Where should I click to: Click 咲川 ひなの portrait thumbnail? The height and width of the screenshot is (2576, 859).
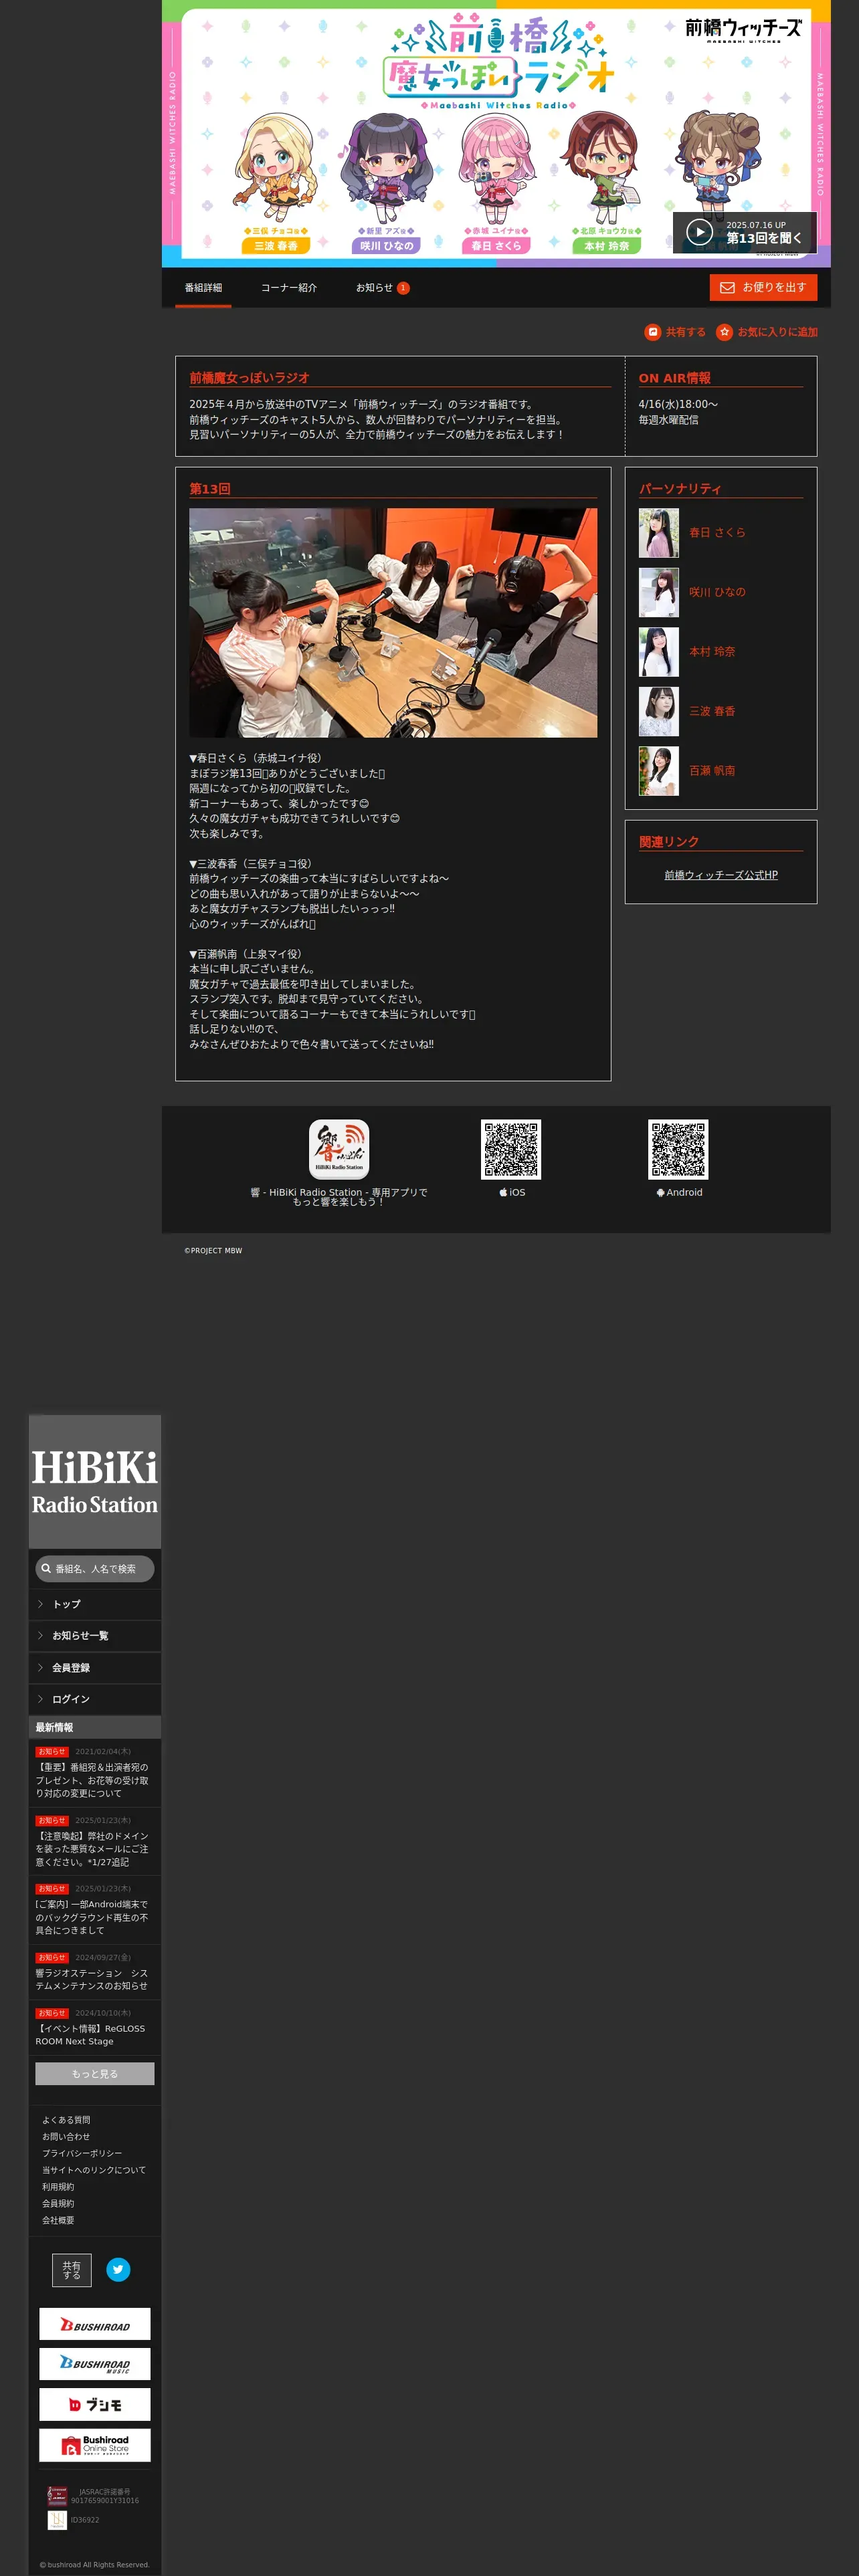tap(659, 592)
